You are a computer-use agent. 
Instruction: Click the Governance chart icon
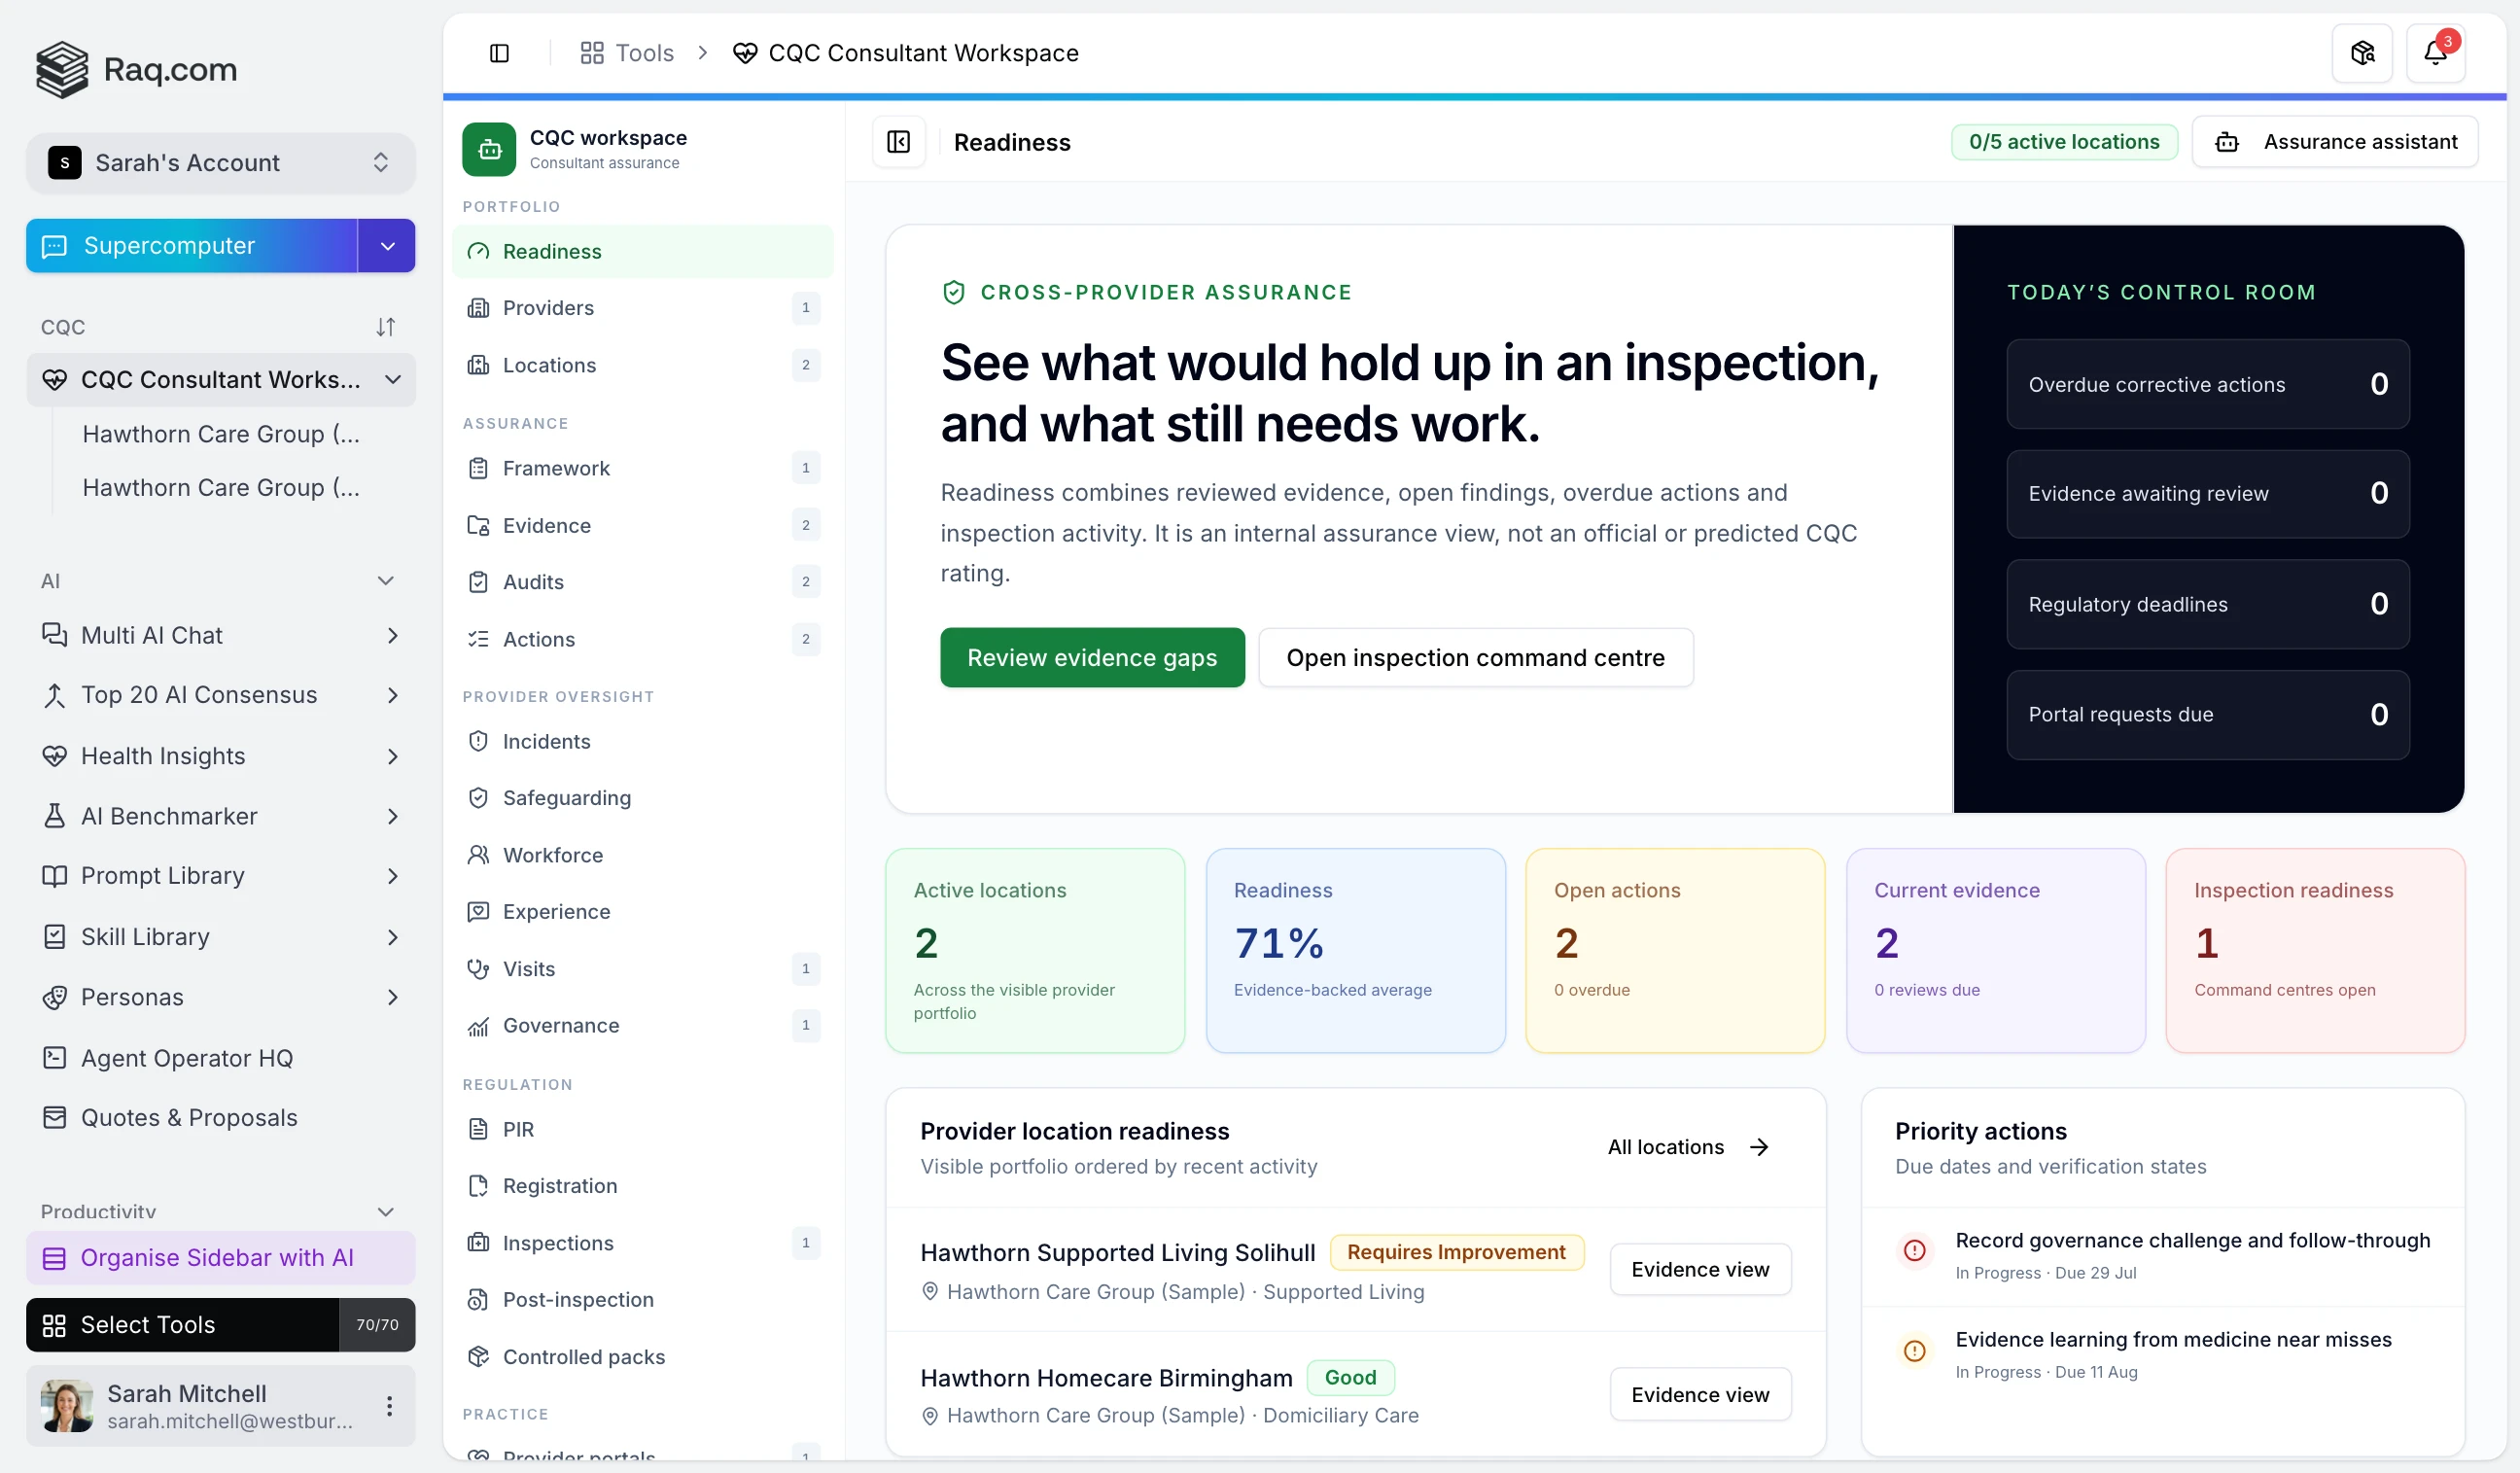coord(478,1026)
